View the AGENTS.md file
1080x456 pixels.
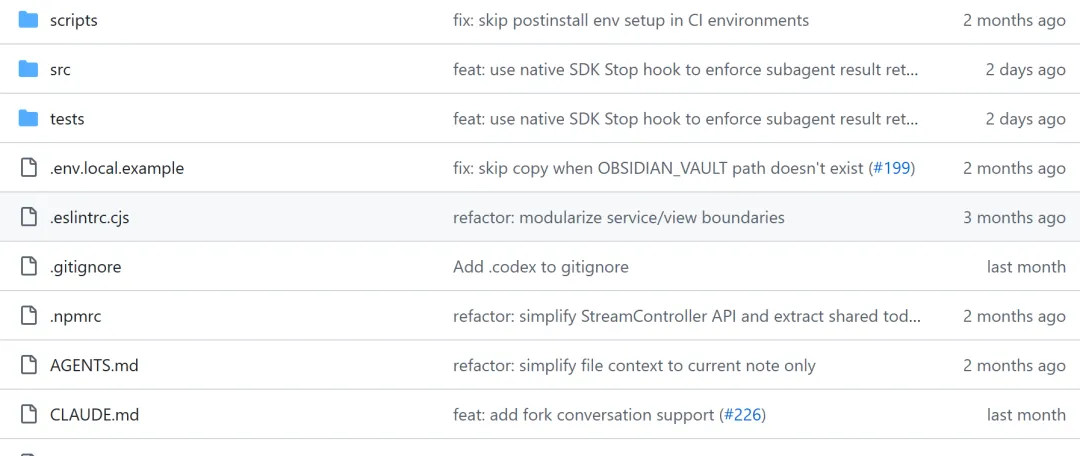pos(94,365)
